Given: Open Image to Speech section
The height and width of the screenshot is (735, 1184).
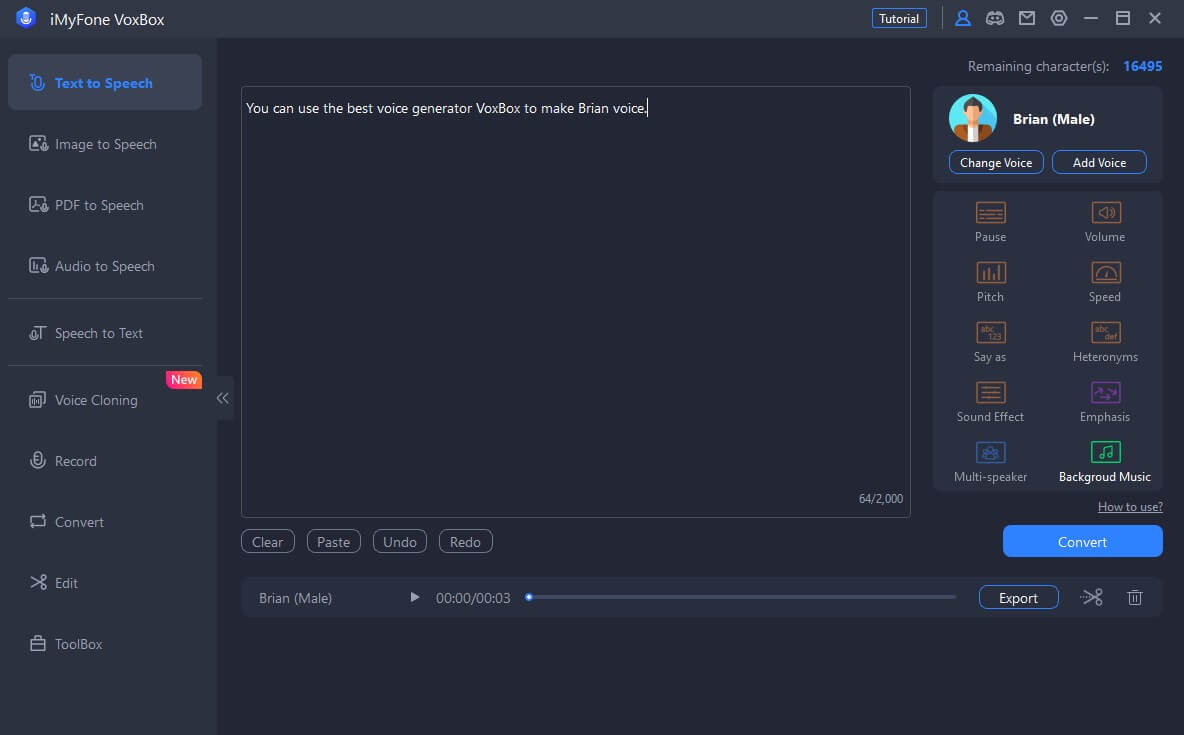Looking at the screenshot, I should click(105, 144).
